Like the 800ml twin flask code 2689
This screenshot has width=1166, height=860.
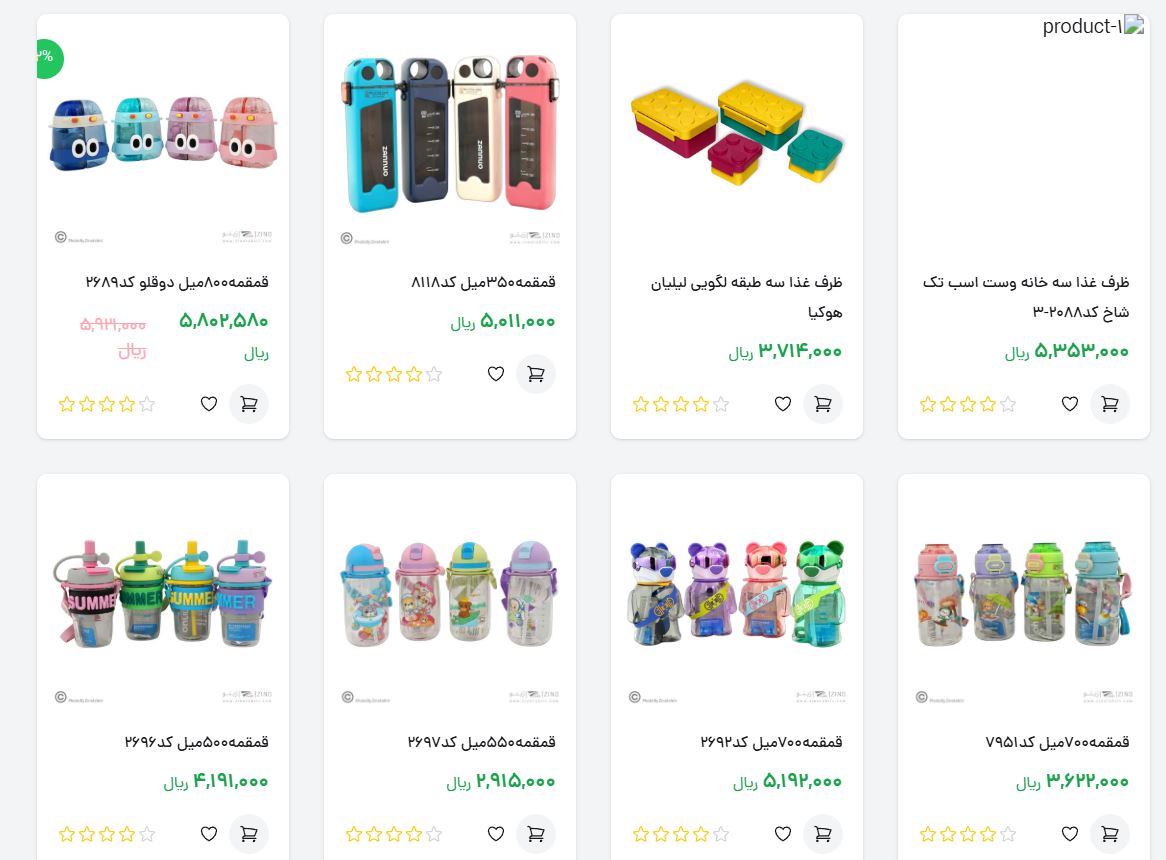coord(209,404)
